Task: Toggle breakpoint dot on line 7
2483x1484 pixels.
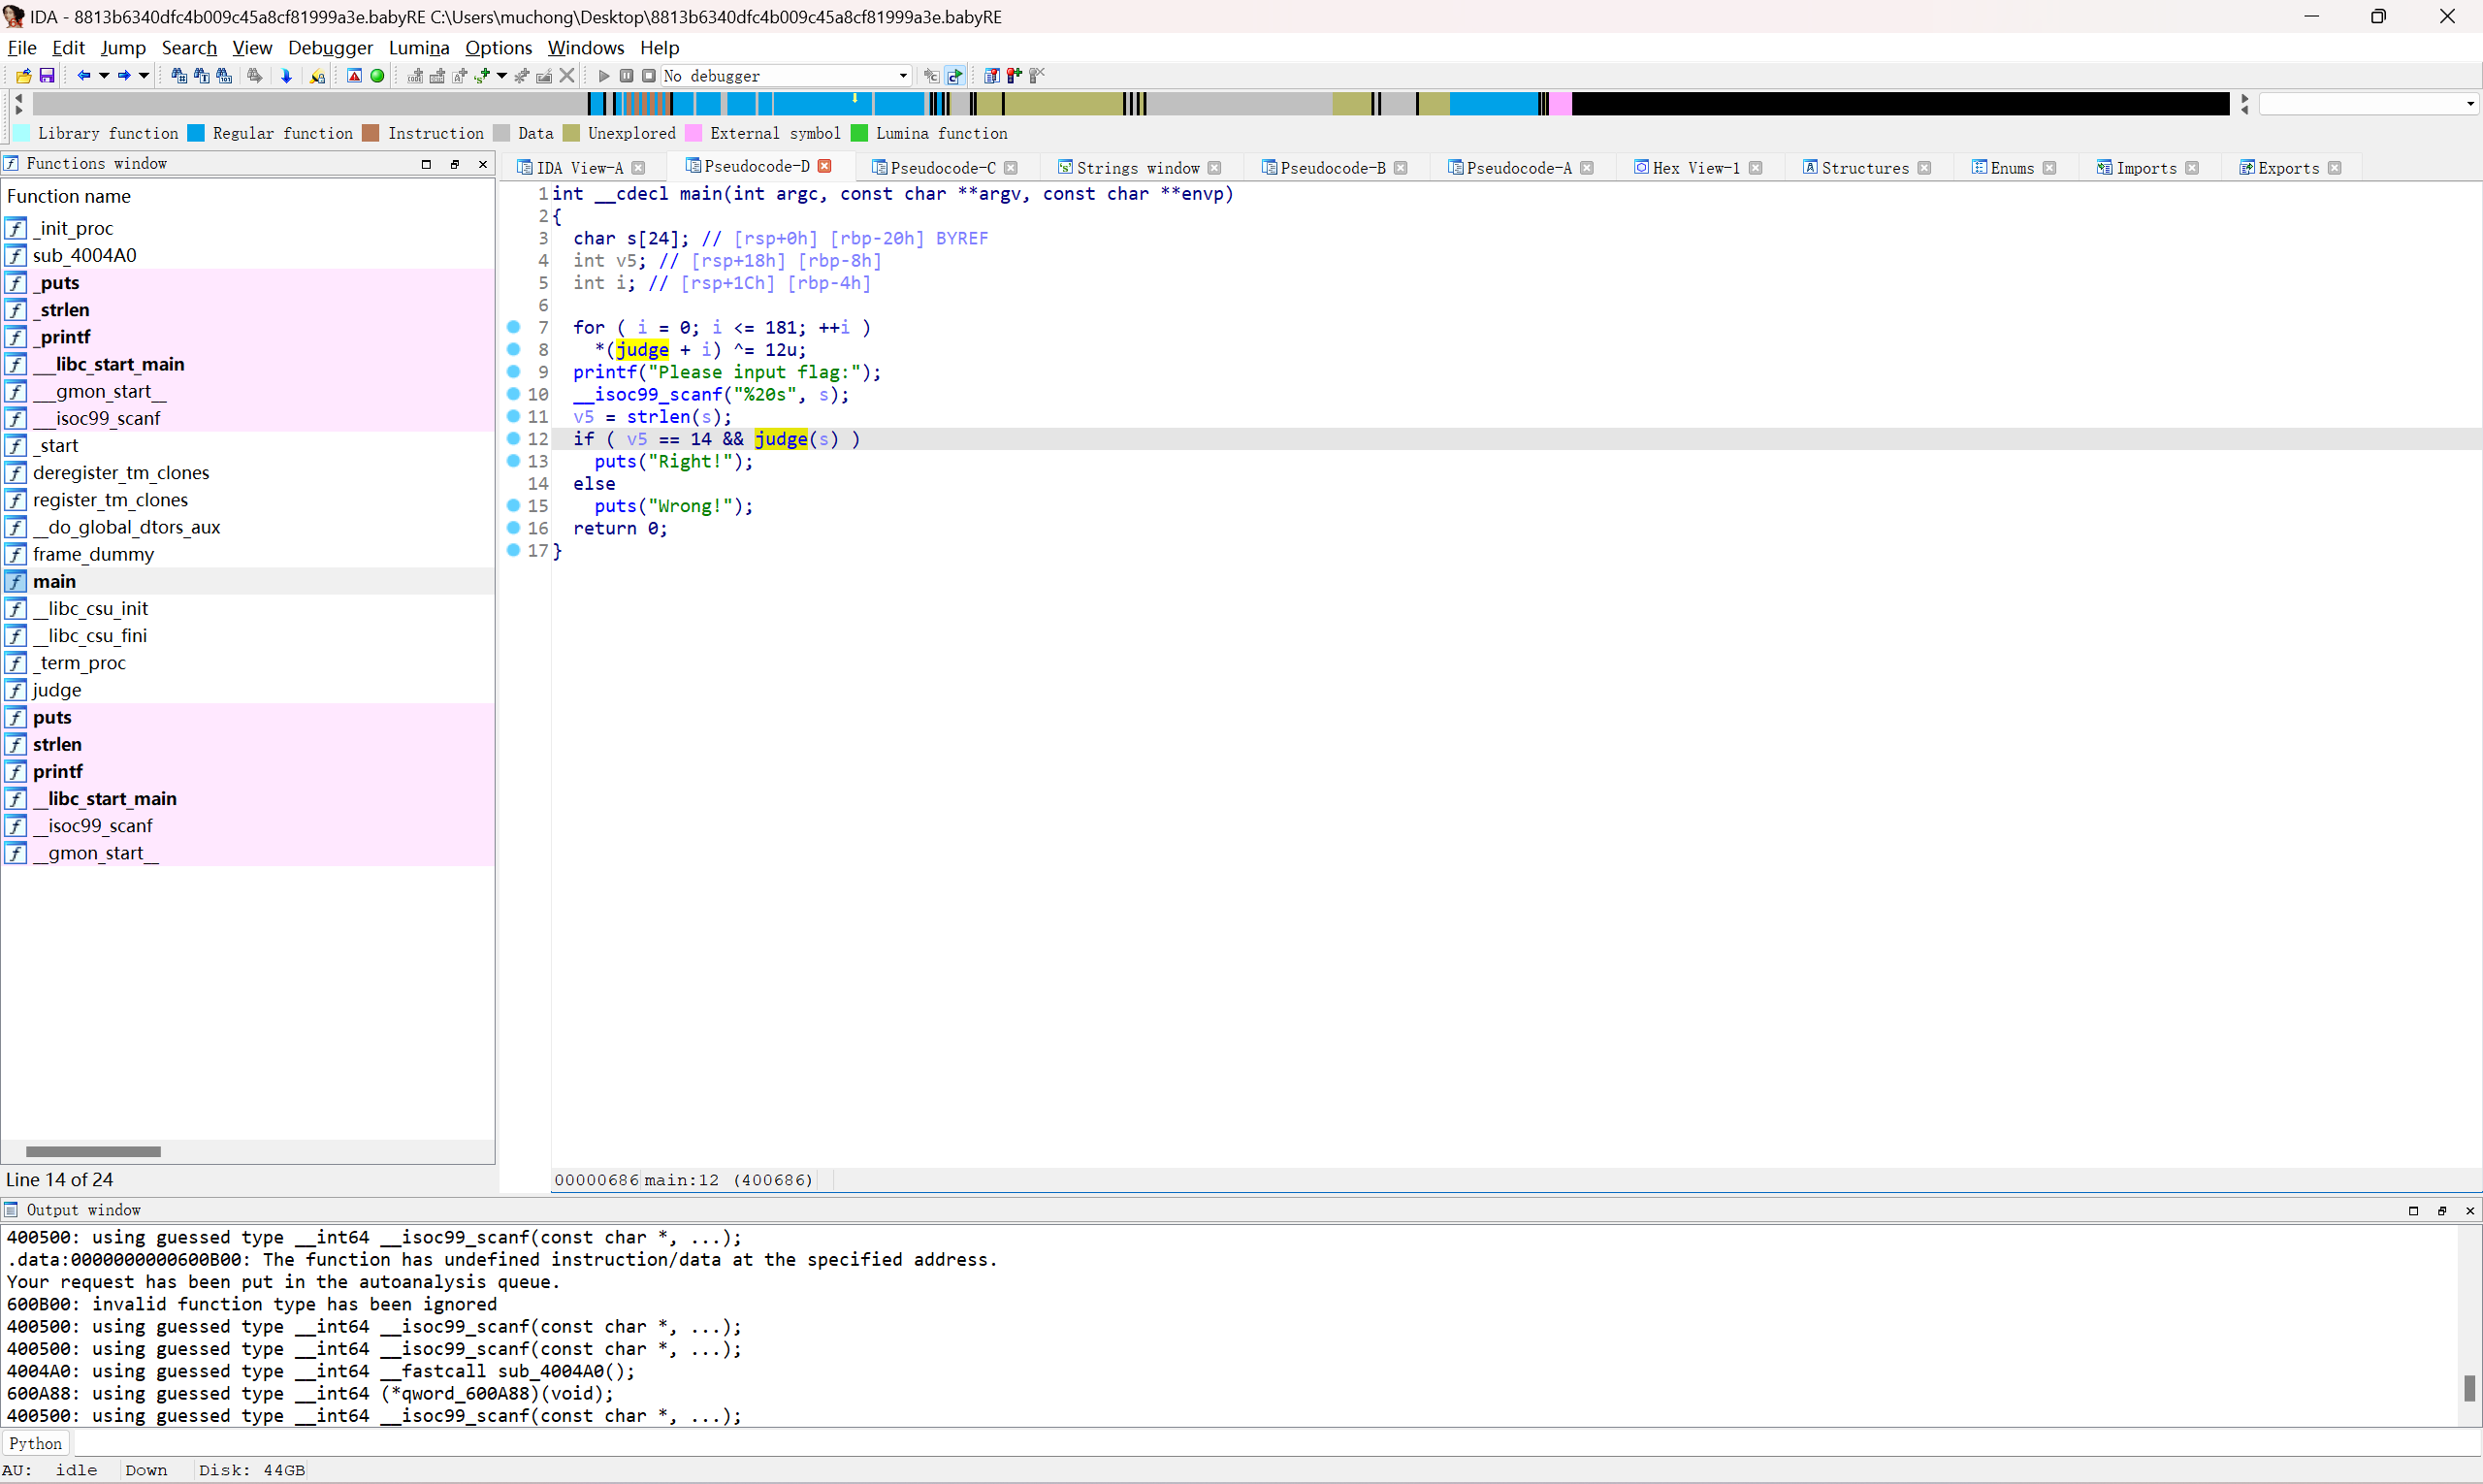Action: pos(514,327)
